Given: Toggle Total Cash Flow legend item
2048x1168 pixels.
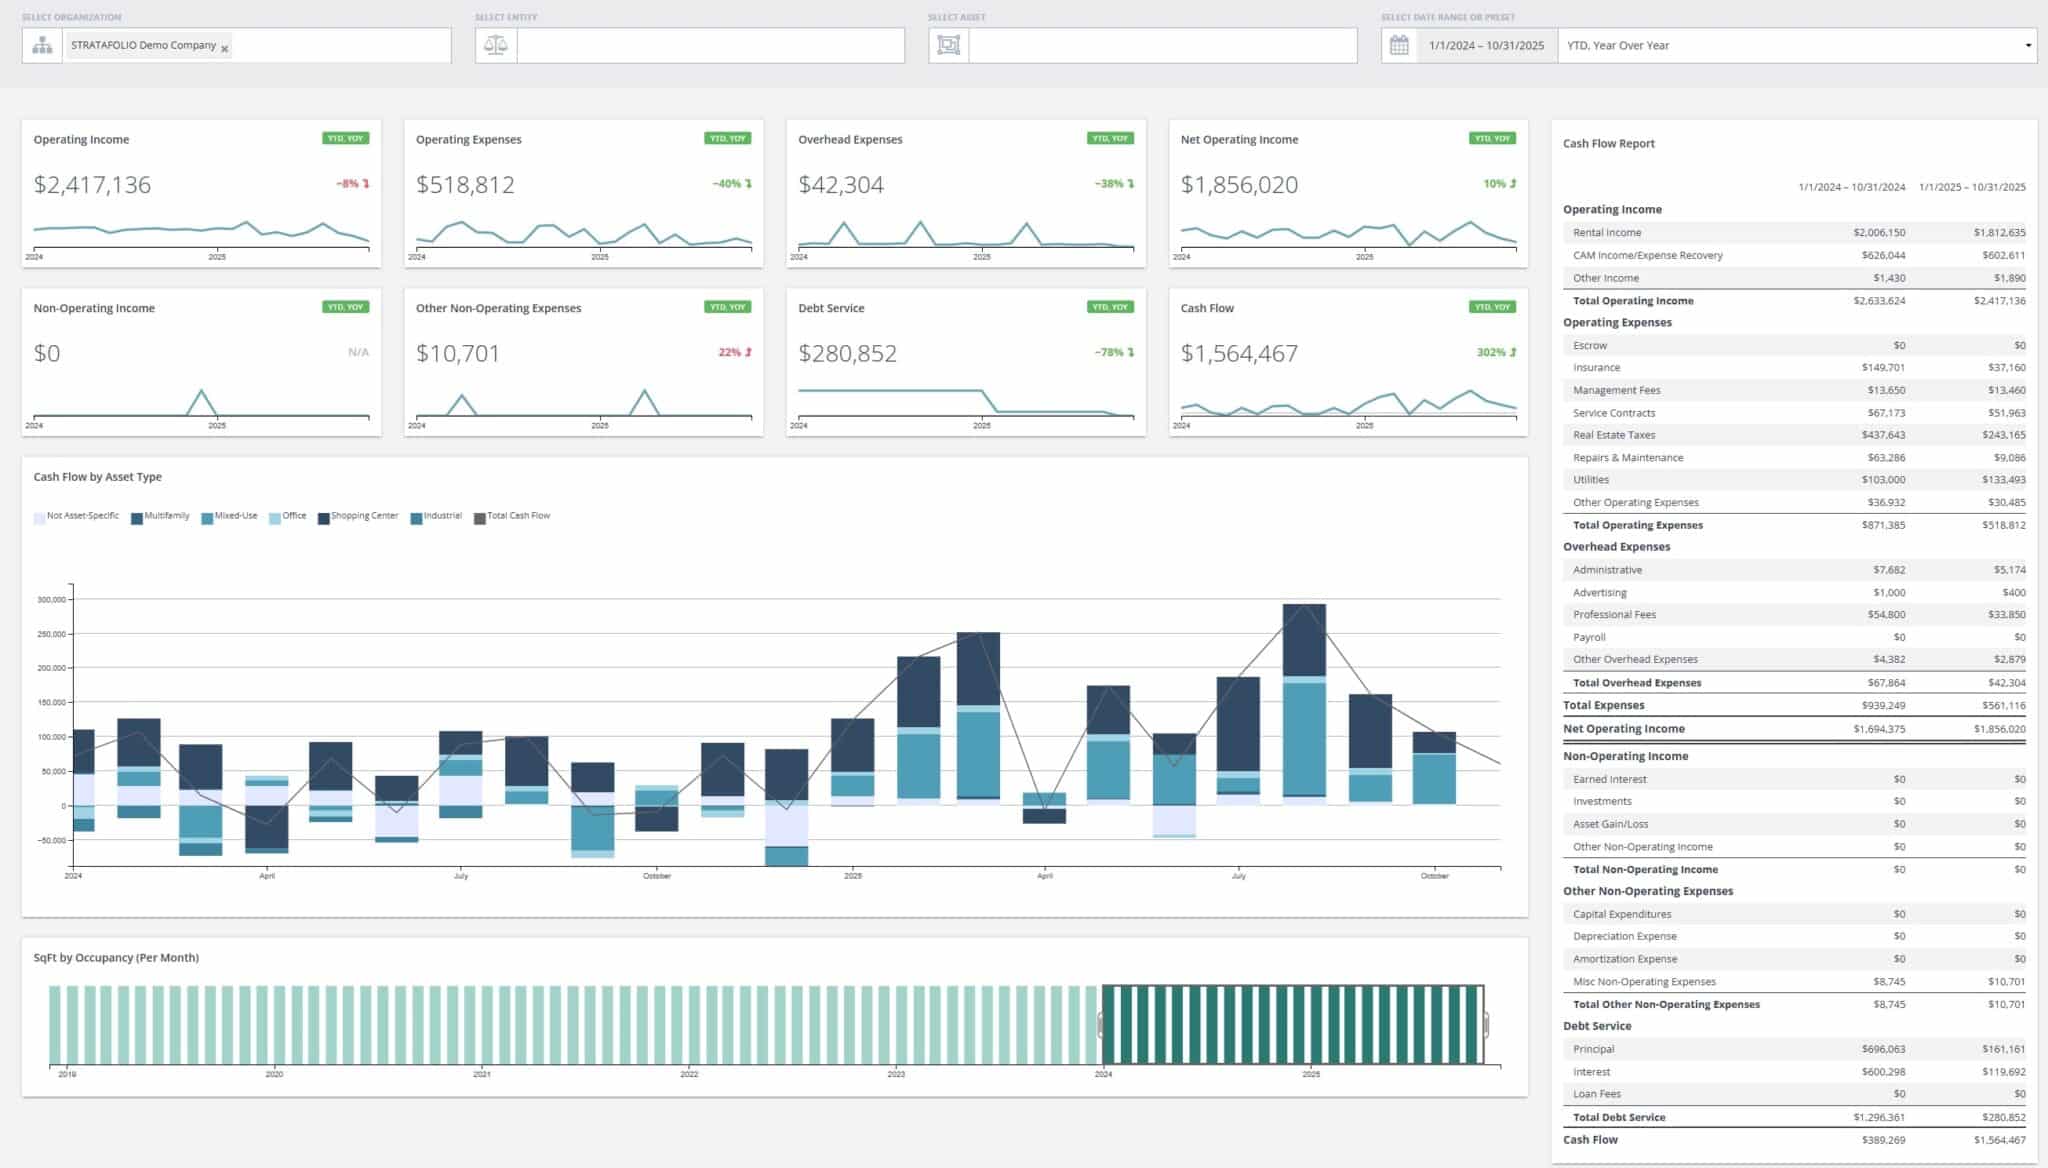Looking at the screenshot, I should tap(518, 516).
